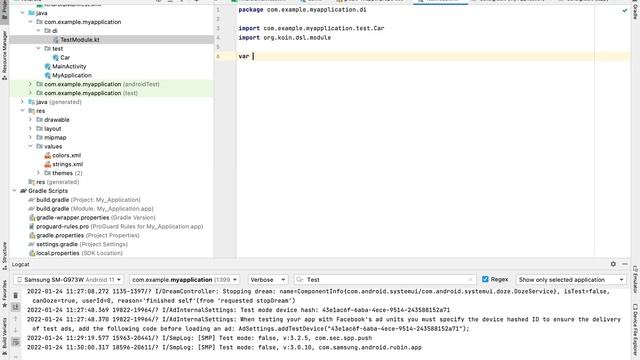Clear the Logcat search field text

[x=471, y=280]
